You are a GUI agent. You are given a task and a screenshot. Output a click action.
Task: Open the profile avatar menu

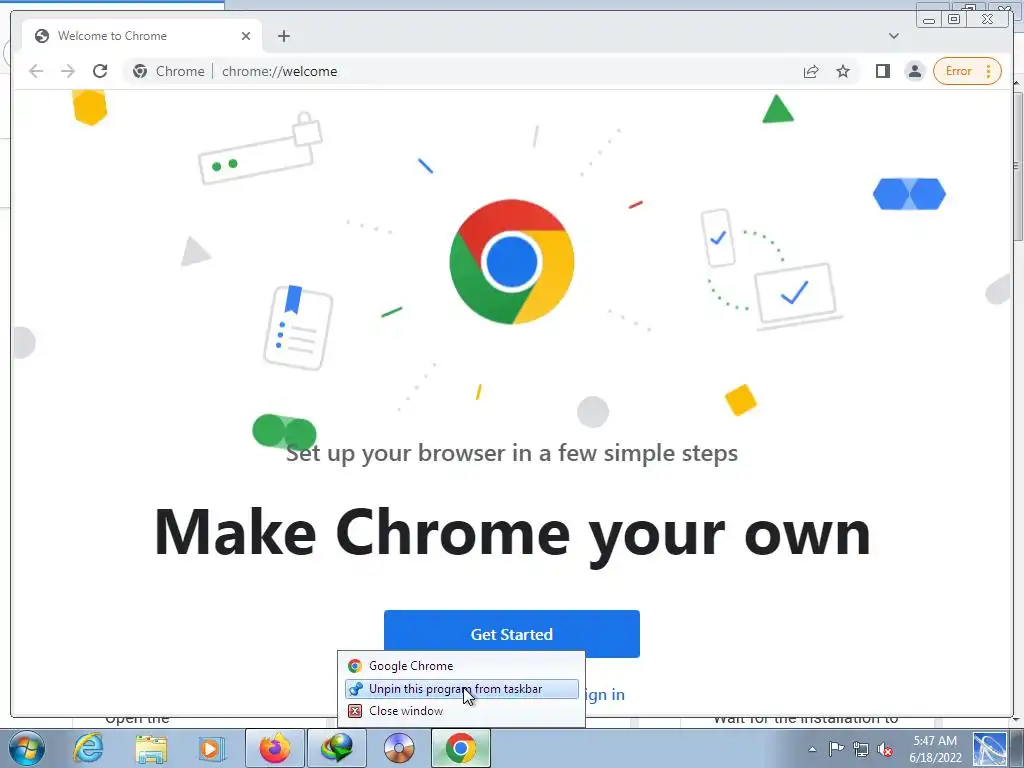(x=915, y=71)
